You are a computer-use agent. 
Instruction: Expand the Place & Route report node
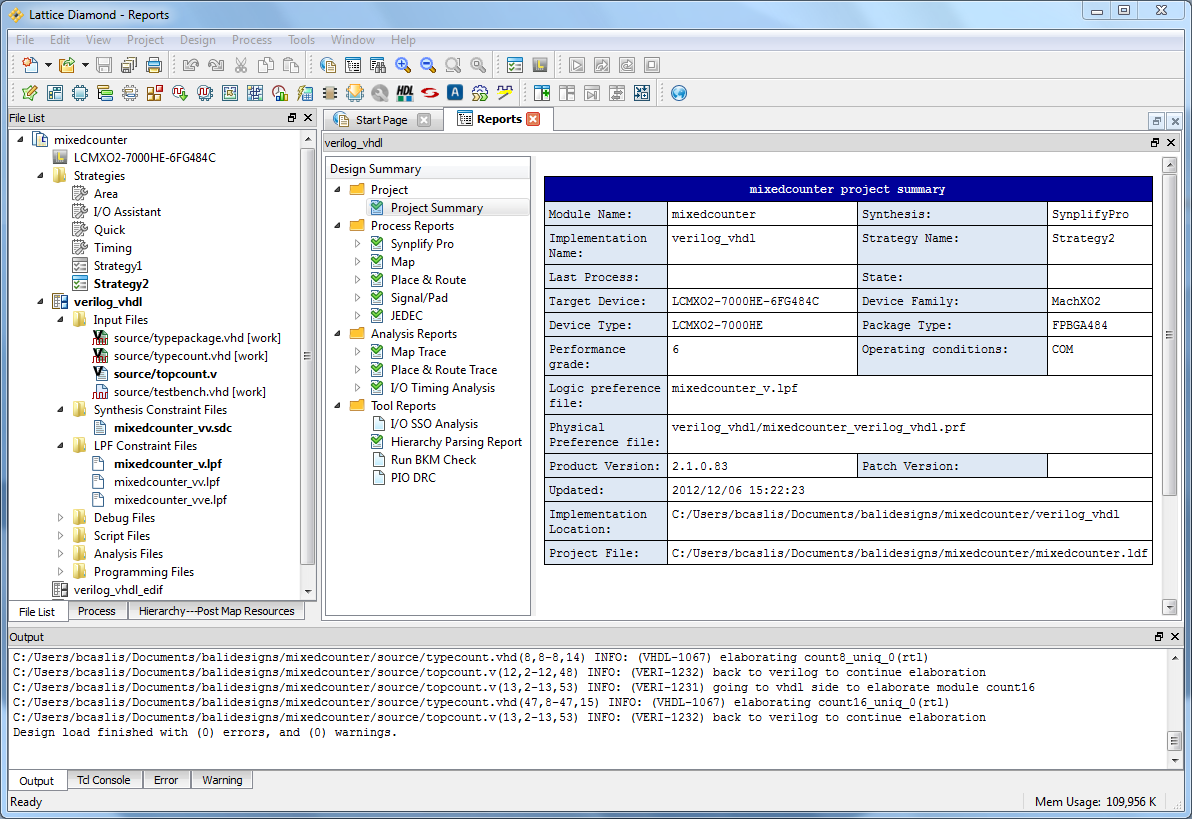coord(358,280)
